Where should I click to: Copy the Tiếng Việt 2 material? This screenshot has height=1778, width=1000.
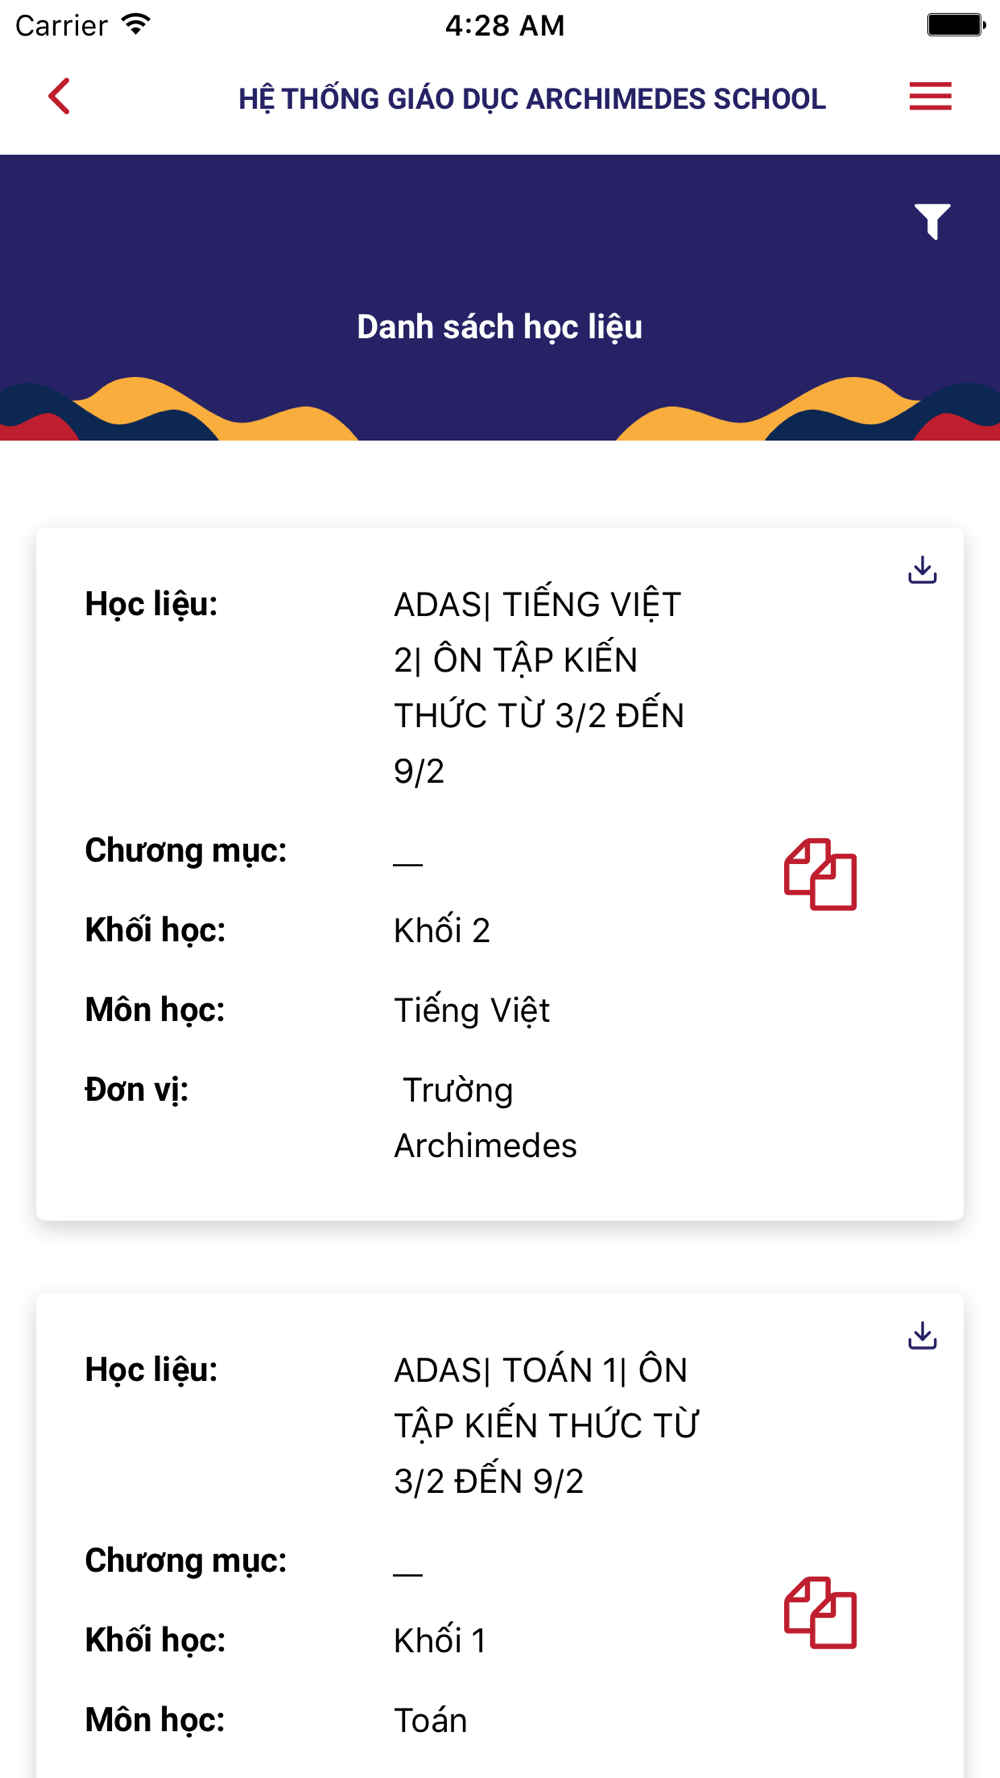tap(820, 875)
